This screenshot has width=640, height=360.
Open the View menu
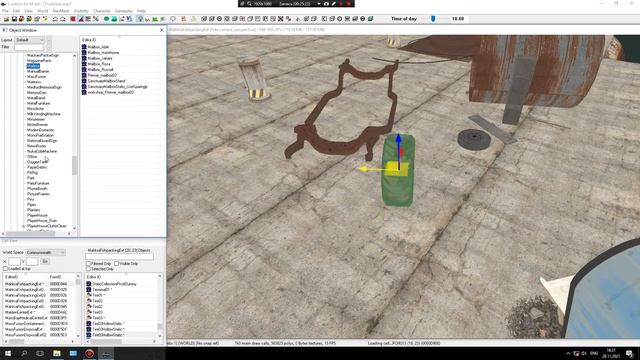pyautogui.click(x=28, y=11)
